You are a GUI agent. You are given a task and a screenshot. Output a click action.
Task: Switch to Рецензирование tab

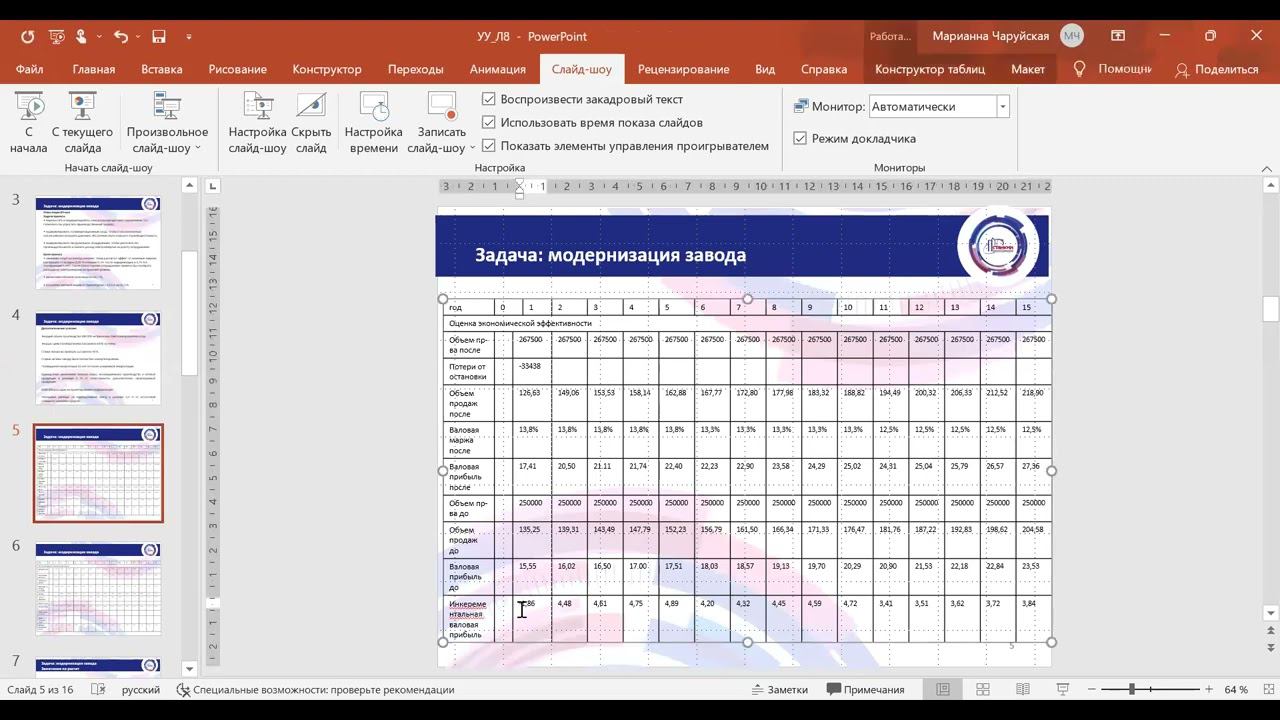683,69
